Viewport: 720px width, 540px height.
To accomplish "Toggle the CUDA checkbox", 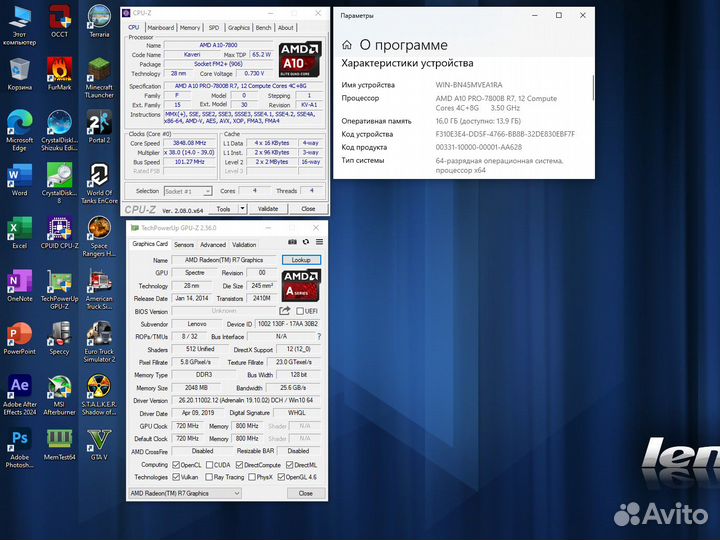I will click(x=209, y=465).
